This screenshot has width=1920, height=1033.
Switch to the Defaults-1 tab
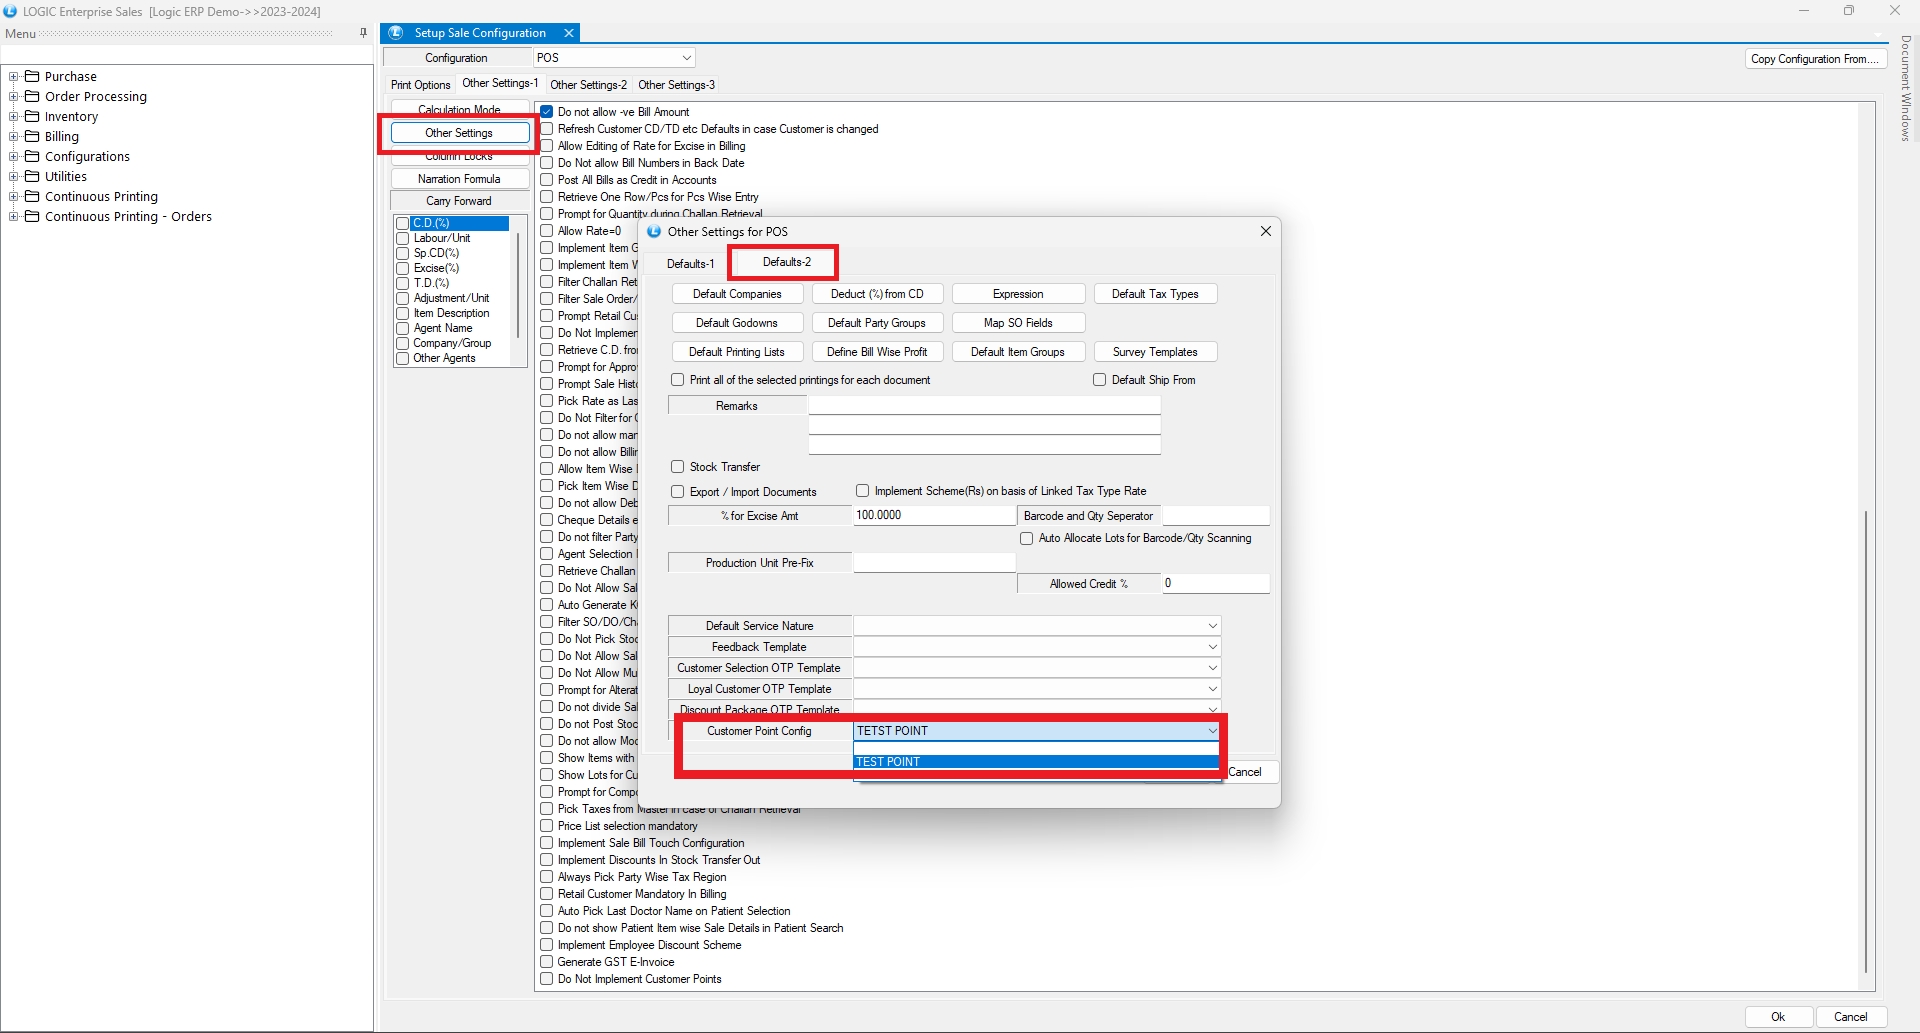click(x=690, y=264)
